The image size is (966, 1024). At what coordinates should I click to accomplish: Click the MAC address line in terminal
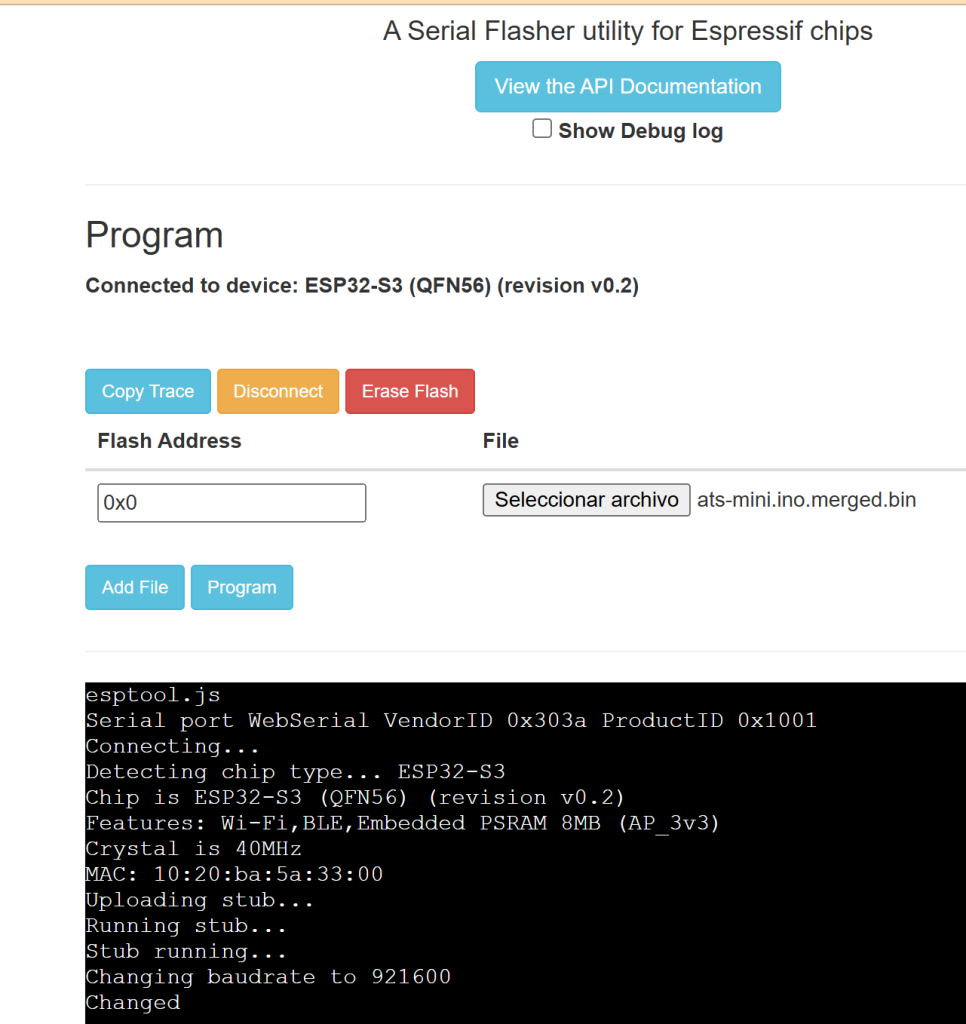click(234, 874)
